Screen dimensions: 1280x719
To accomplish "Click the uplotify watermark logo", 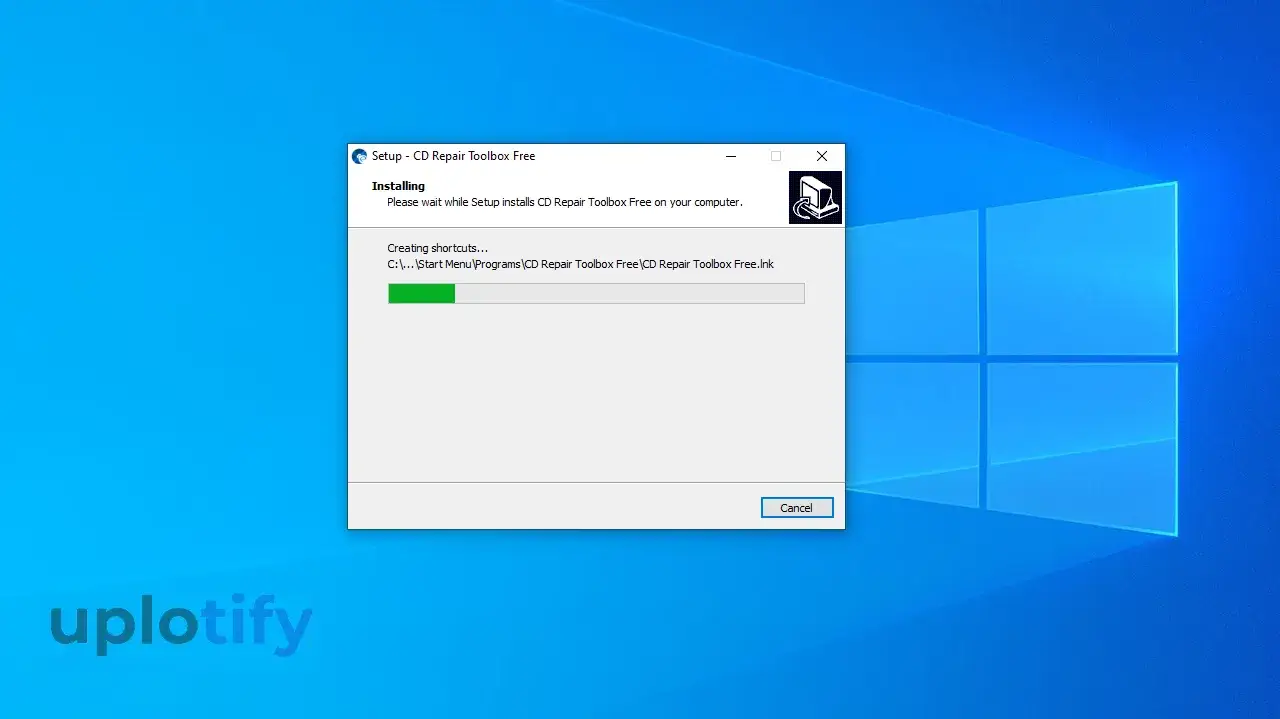I will pos(181,624).
